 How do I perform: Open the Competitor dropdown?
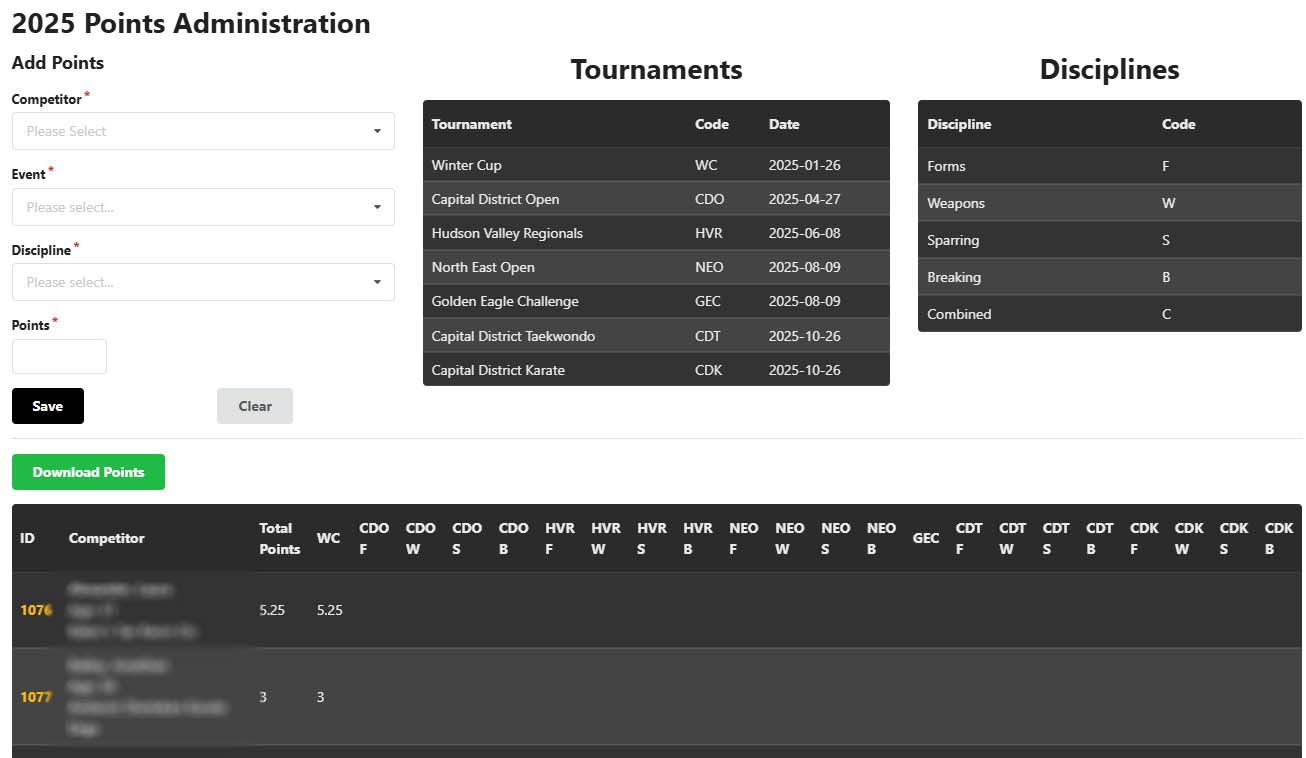(203, 131)
